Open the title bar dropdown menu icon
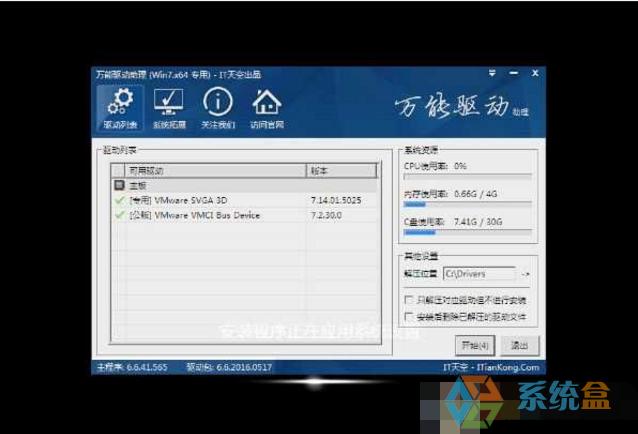638x434 pixels. point(492,75)
